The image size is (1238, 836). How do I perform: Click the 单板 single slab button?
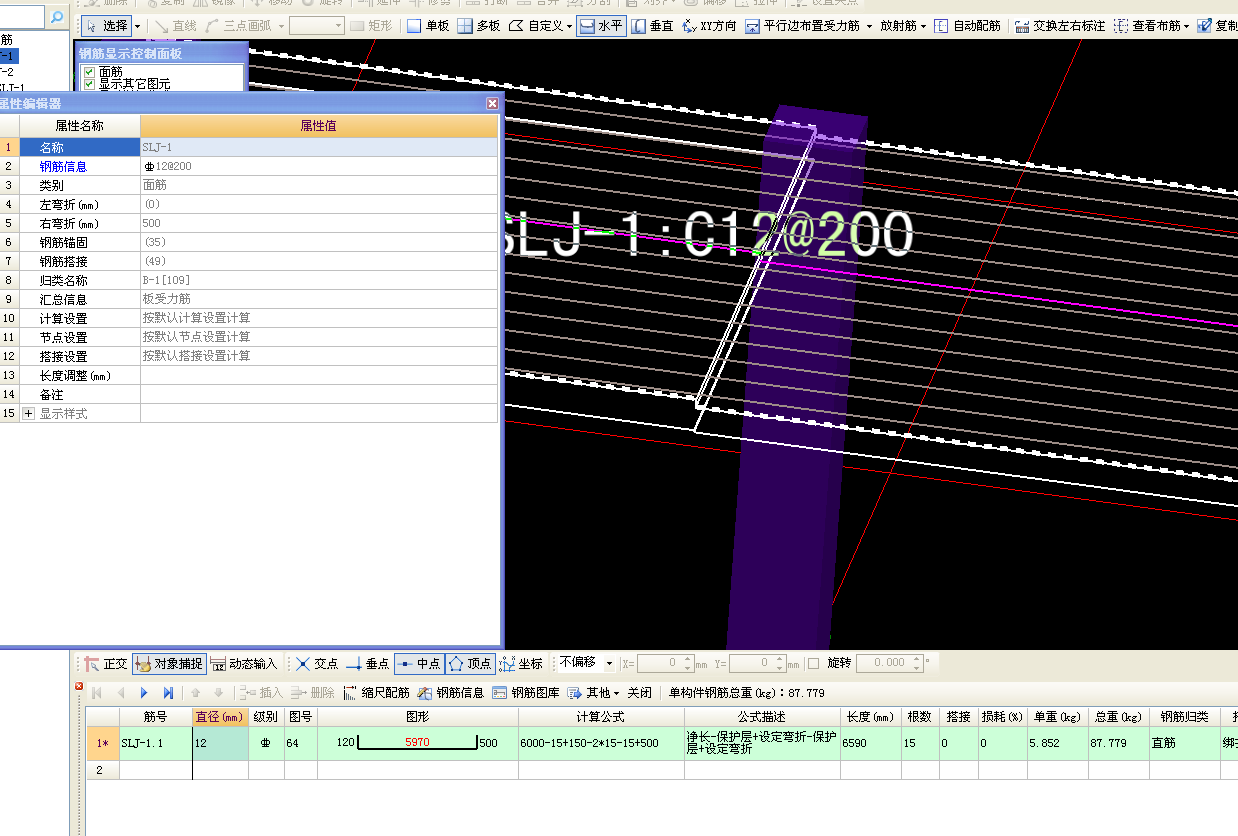click(428, 26)
